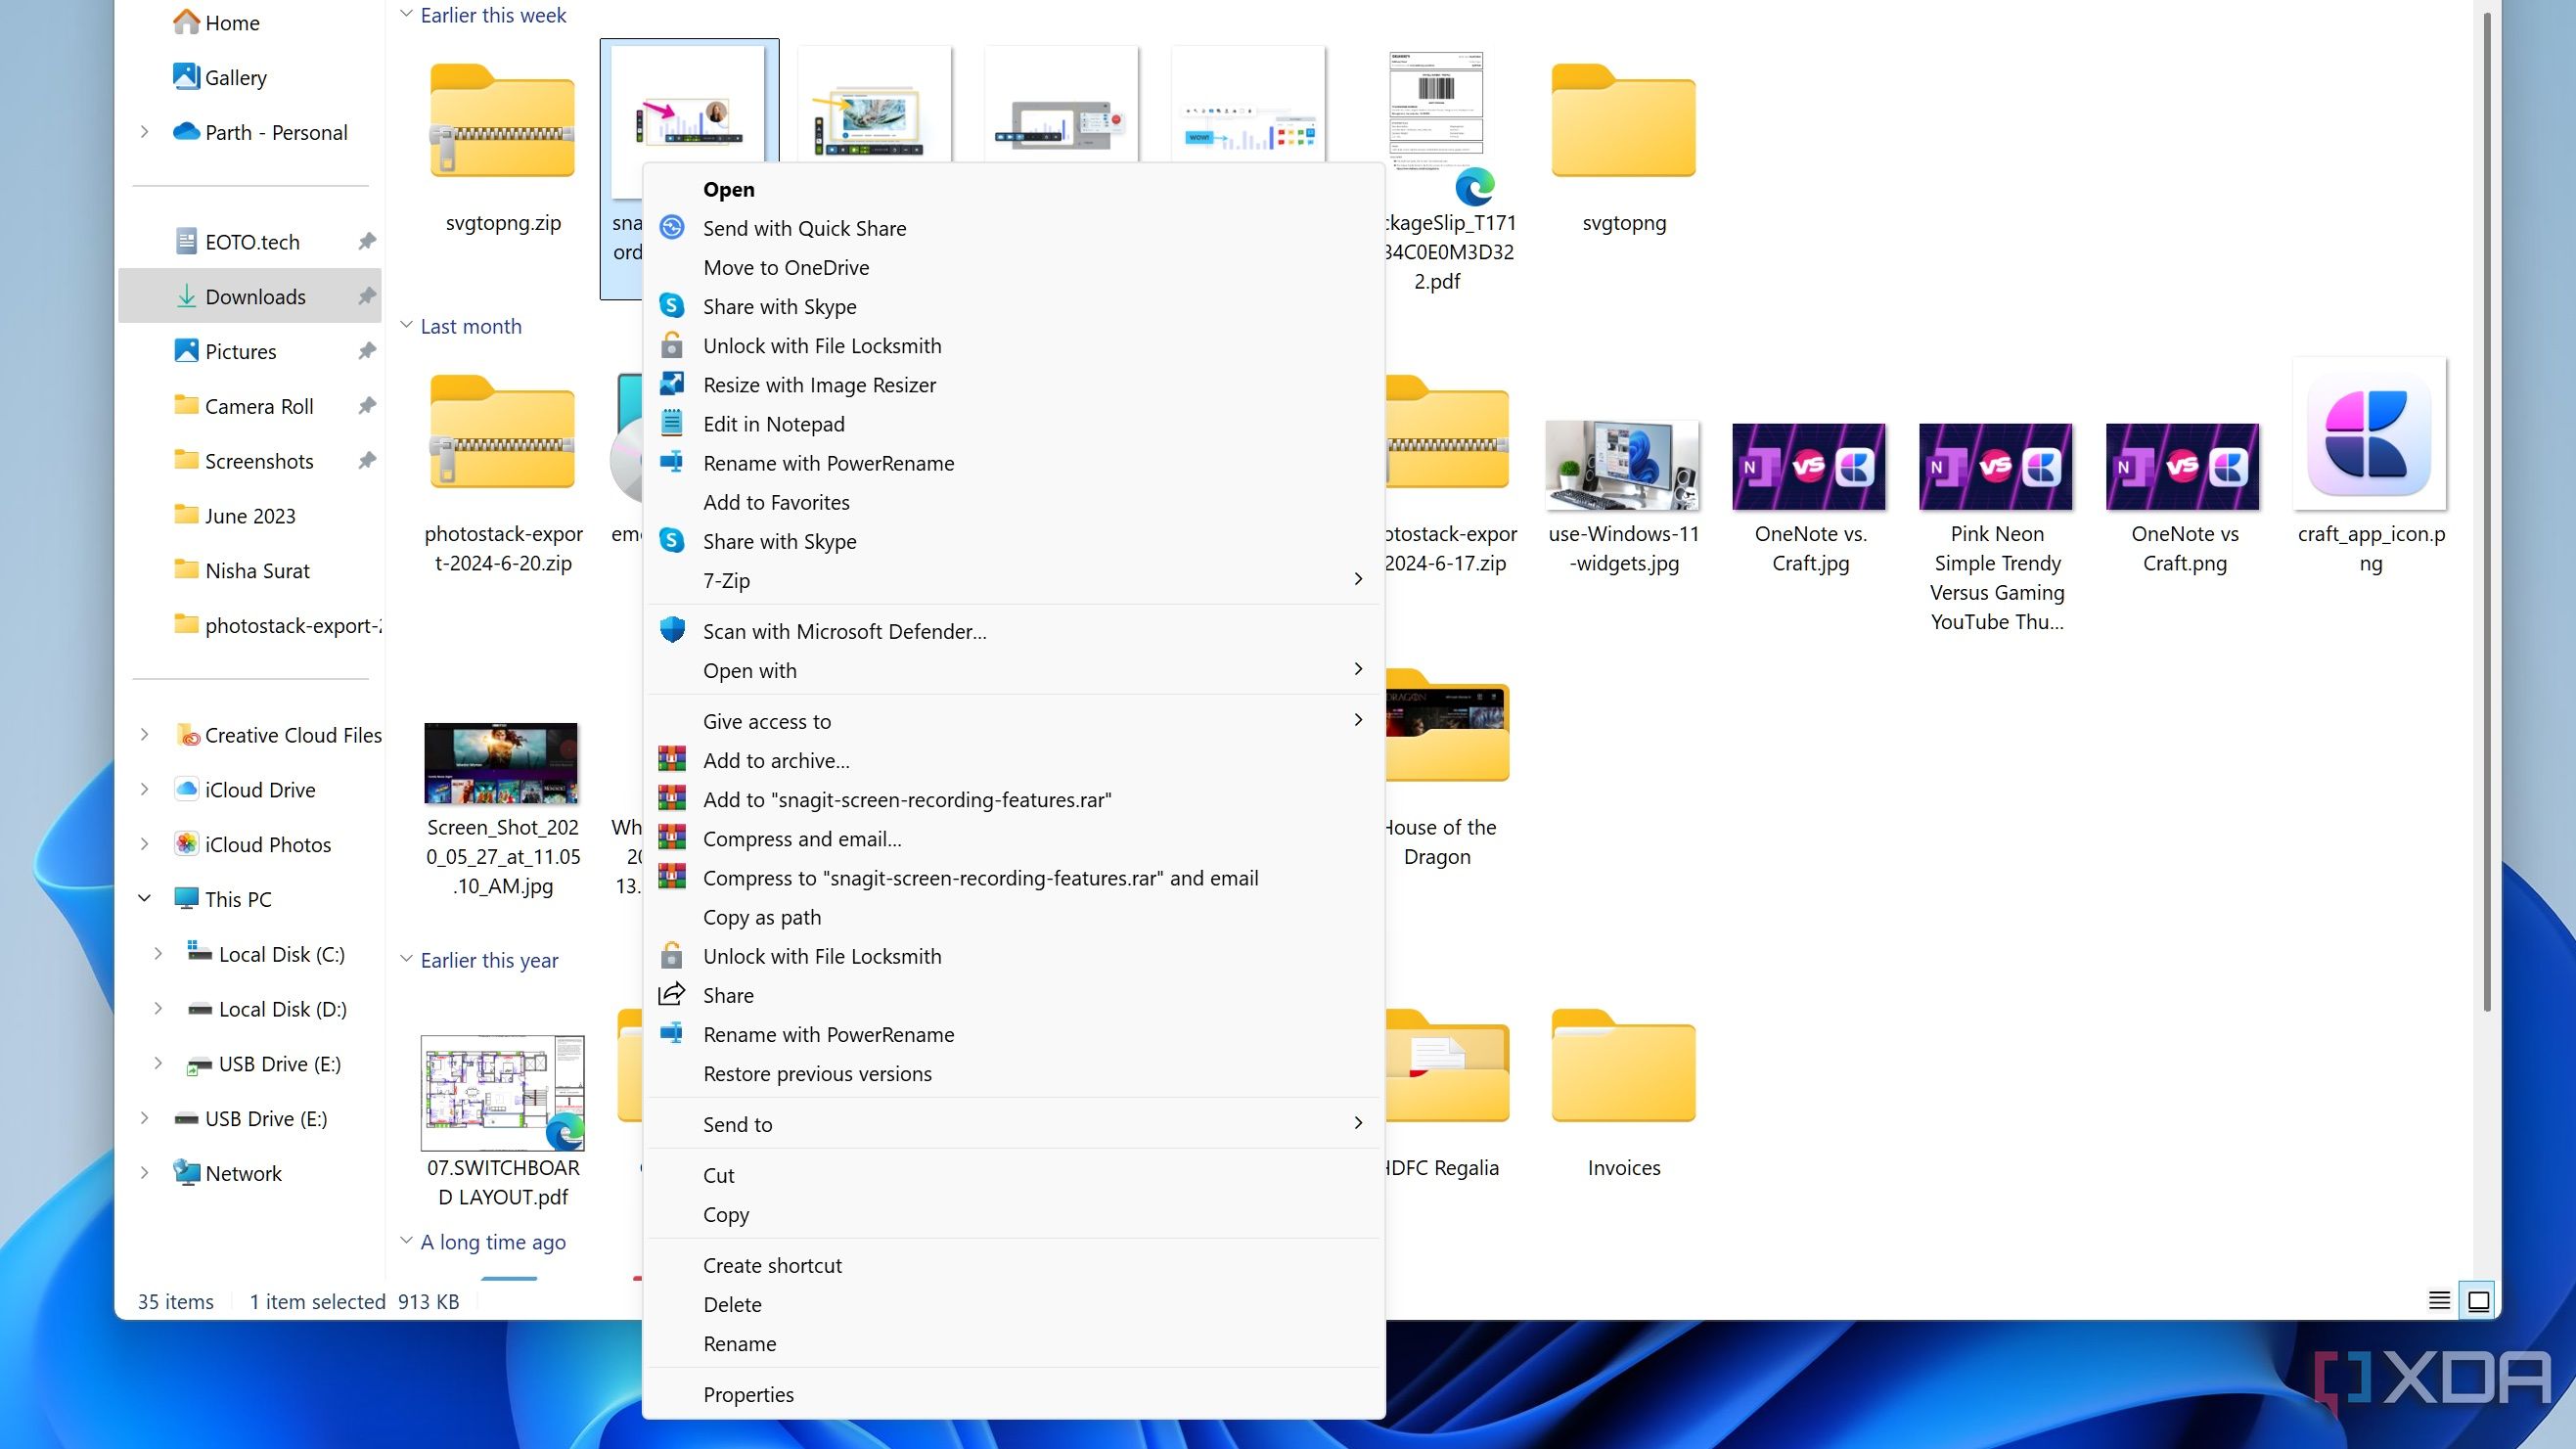
Task: Click the Downloads folder in sidebar
Action: (x=253, y=294)
